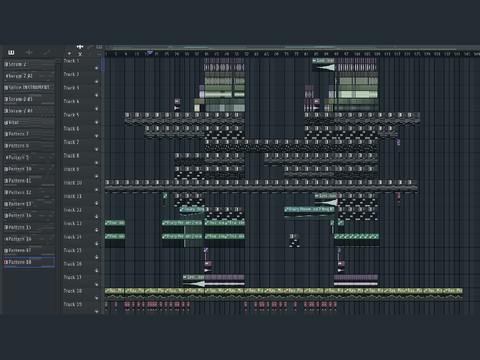480x360 pixels.
Task: Click the Track 8 header name
Action: [72, 156]
